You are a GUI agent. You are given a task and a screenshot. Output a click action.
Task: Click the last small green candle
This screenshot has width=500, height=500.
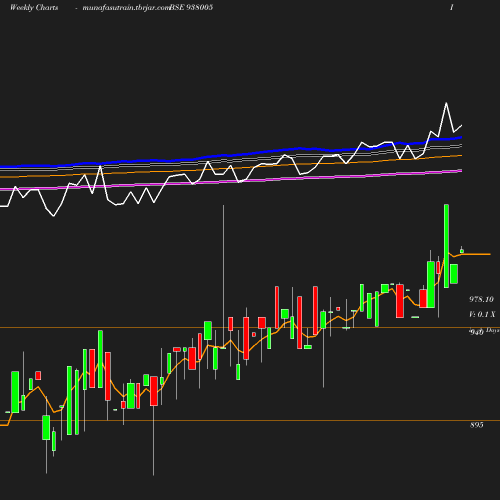click(x=462, y=251)
